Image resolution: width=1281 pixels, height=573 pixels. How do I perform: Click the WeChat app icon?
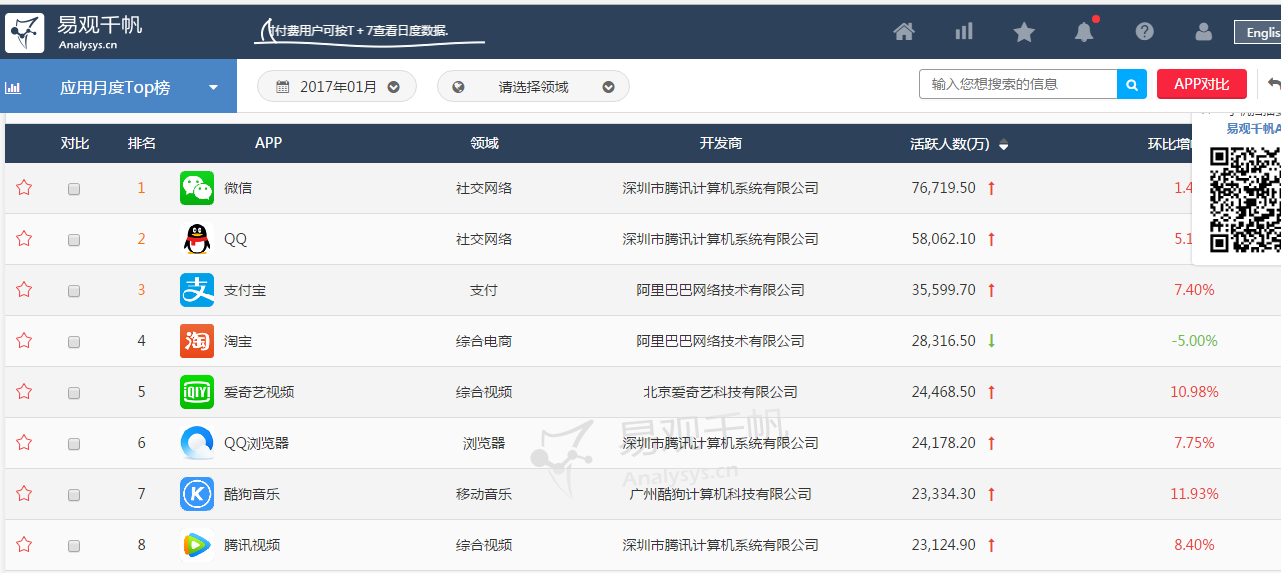click(197, 188)
